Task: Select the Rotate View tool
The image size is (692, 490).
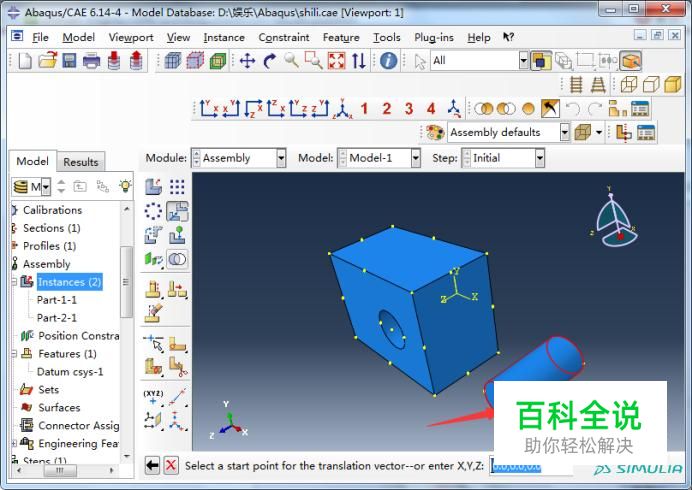Action: click(x=269, y=60)
